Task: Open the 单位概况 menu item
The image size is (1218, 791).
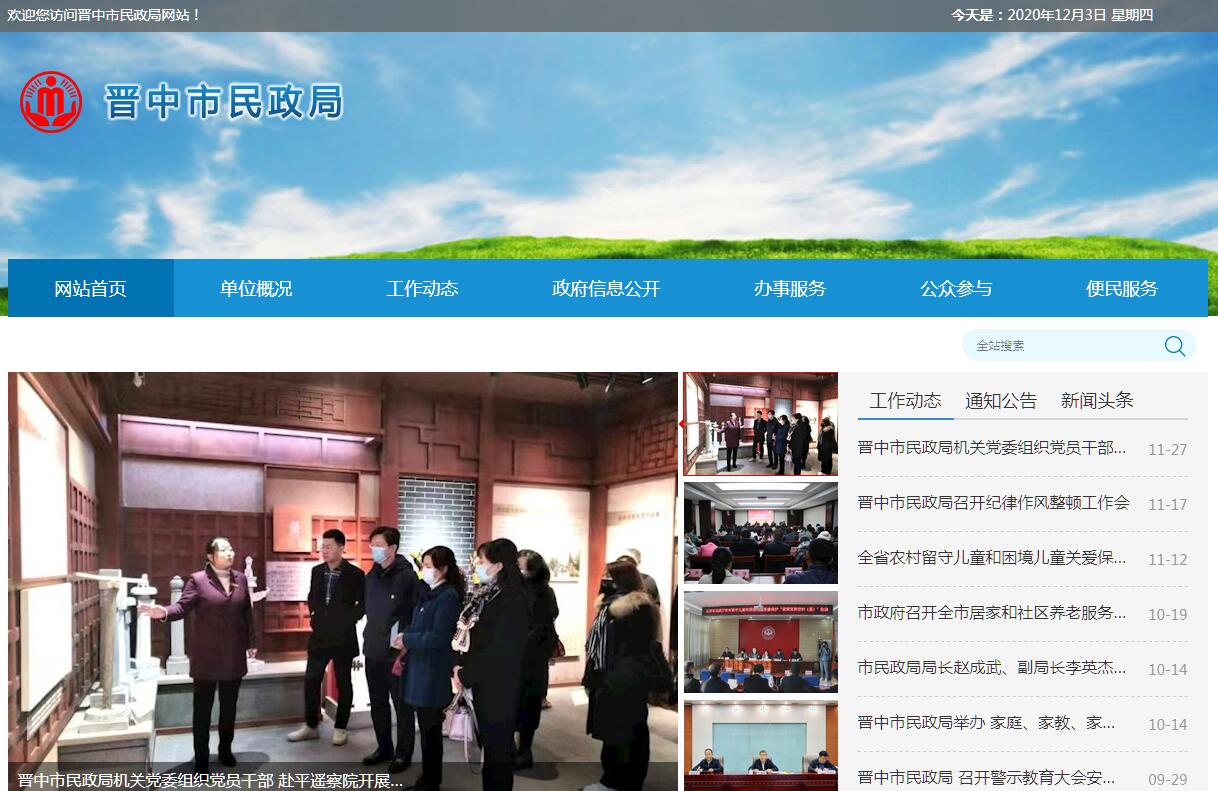Action: [256, 289]
